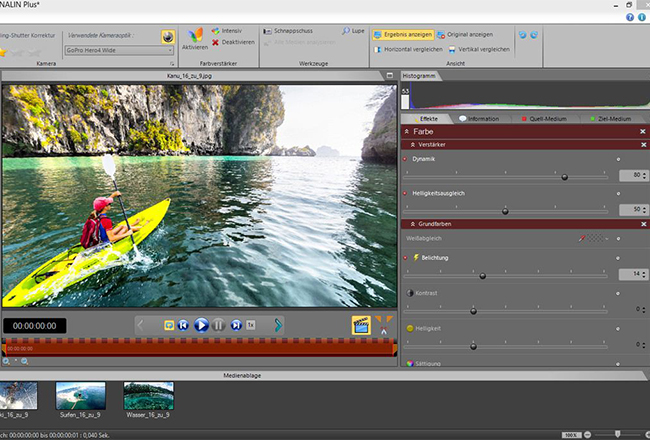Select the Wasser_16_zu_9 thumbnail in media bin
650x440 pixels.
[x=147, y=396]
